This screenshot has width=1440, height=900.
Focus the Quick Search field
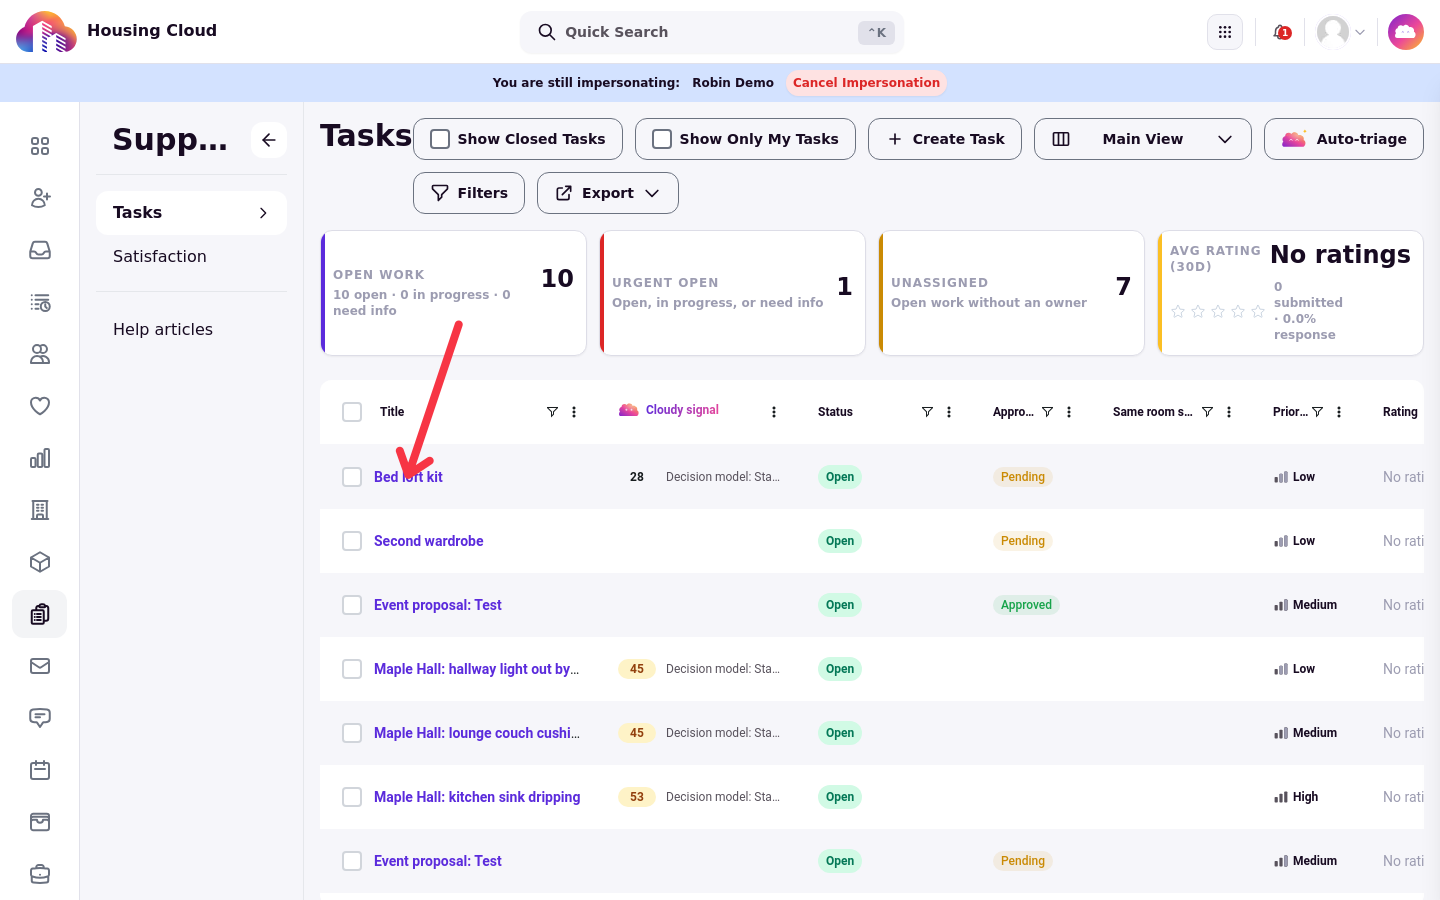712,32
